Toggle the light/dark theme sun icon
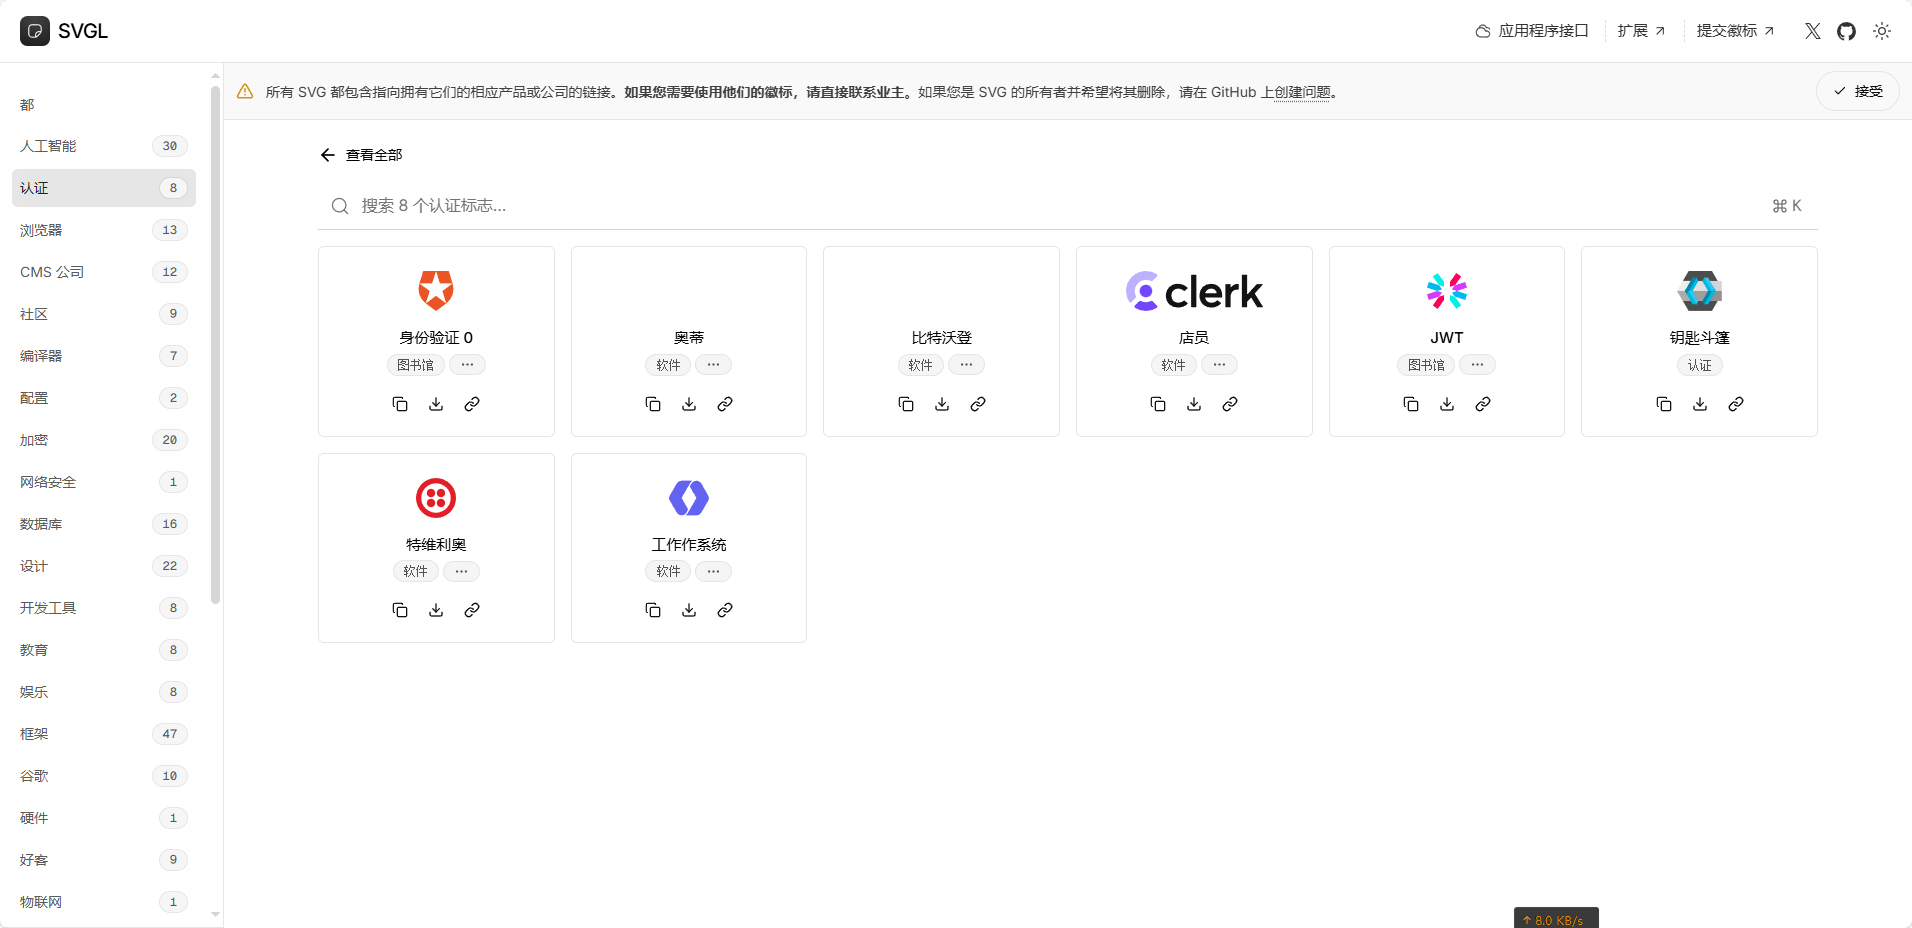Viewport: 1912px width, 928px height. [x=1882, y=31]
